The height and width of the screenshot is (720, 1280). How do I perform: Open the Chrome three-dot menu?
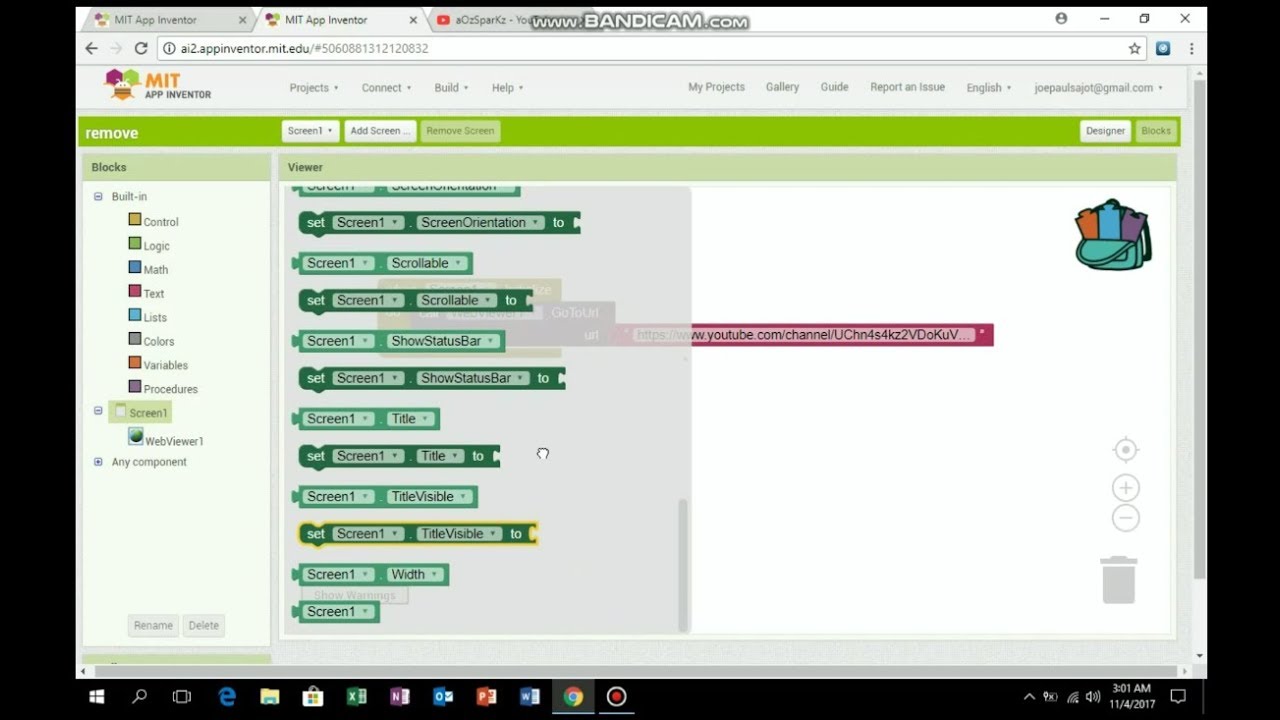point(1191,48)
